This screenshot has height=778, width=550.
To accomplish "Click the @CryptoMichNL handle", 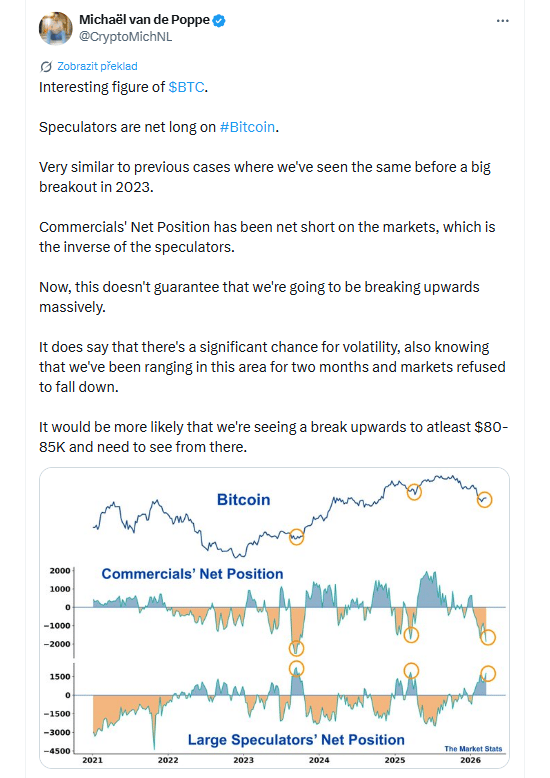I will (x=126, y=37).
